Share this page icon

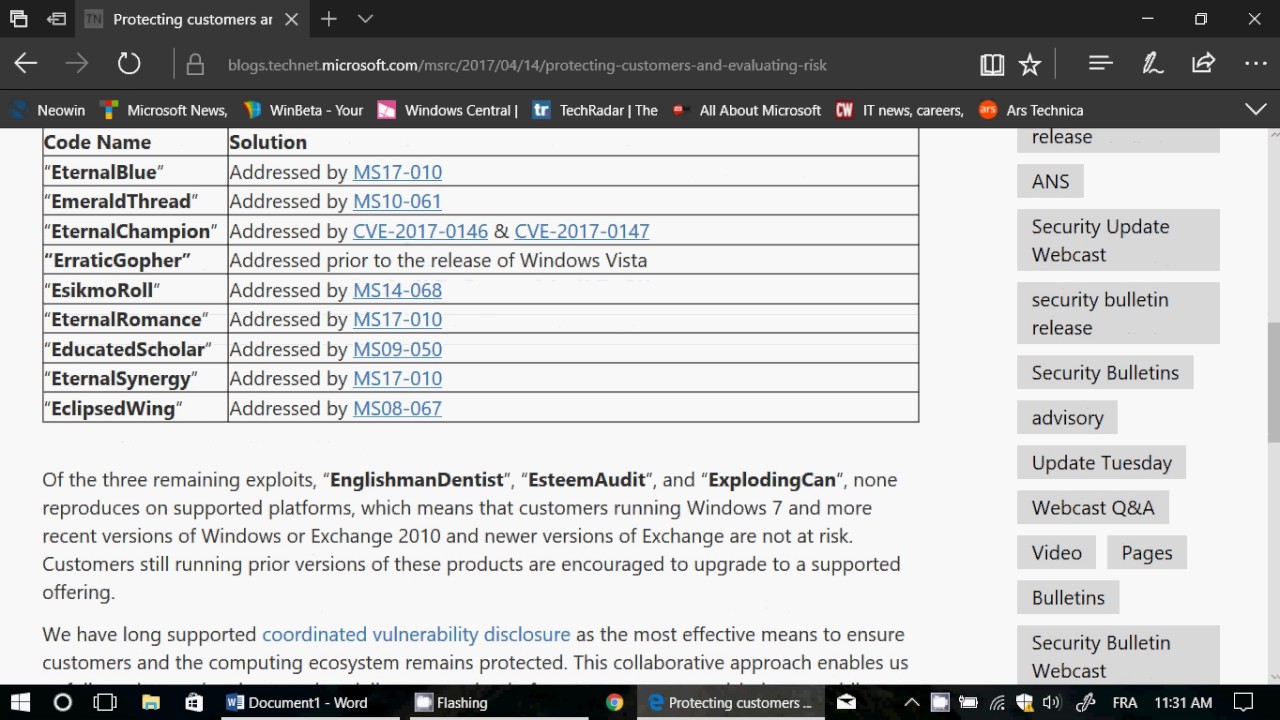(1203, 63)
